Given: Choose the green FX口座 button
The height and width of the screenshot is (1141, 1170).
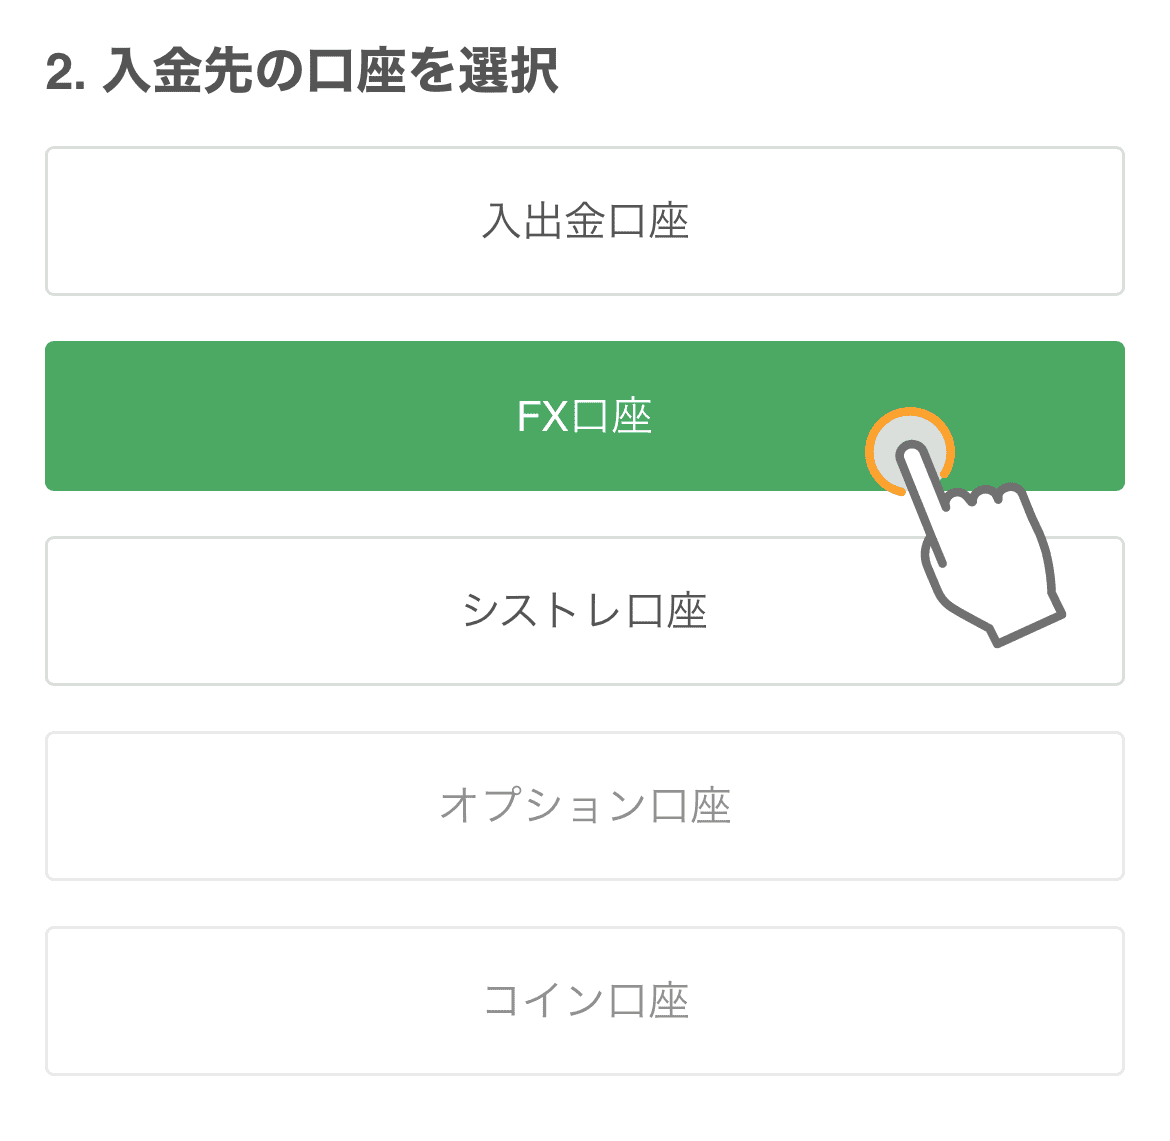Looking at the screenshot, I should [584, 416].
